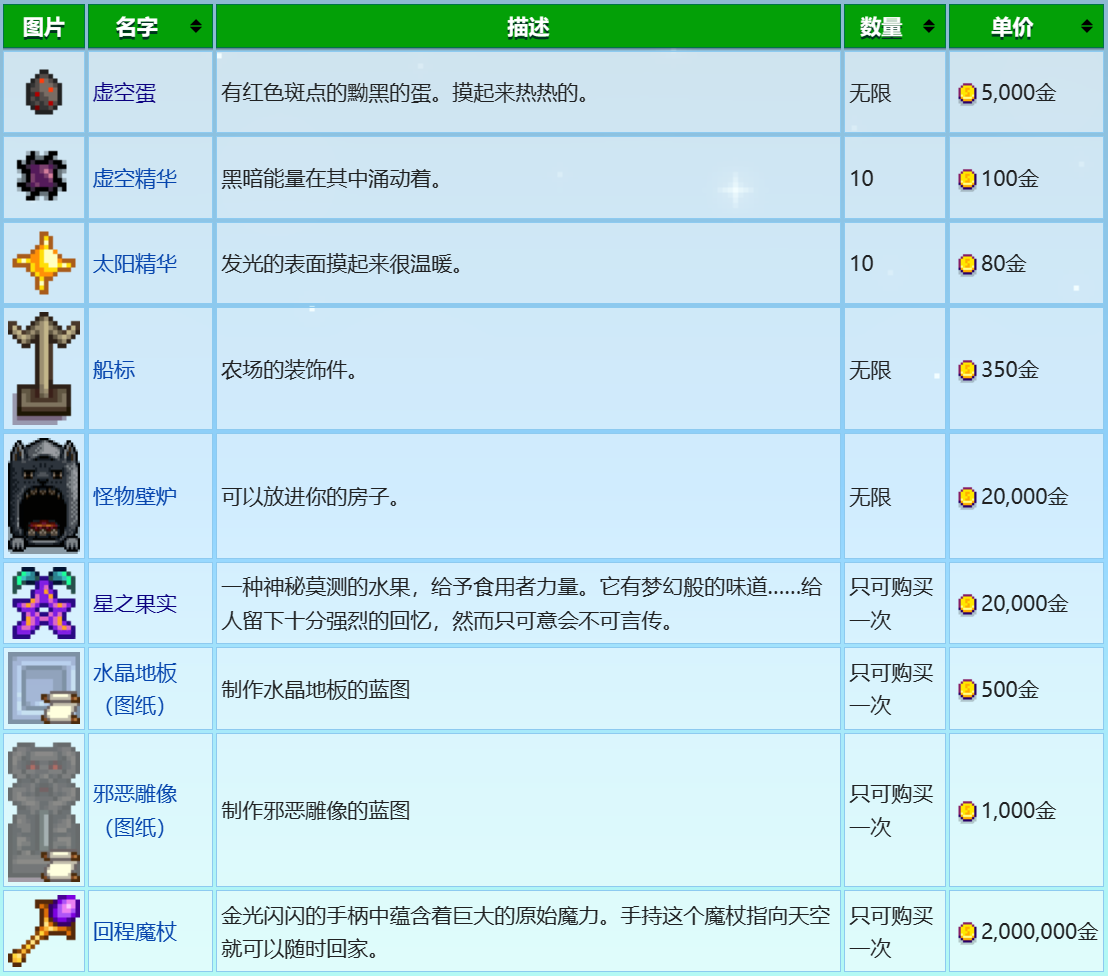Click the Crystal Floor blueprint (水晶地板) image
This screenshot has width=1108, height=976.
point(43,688)
